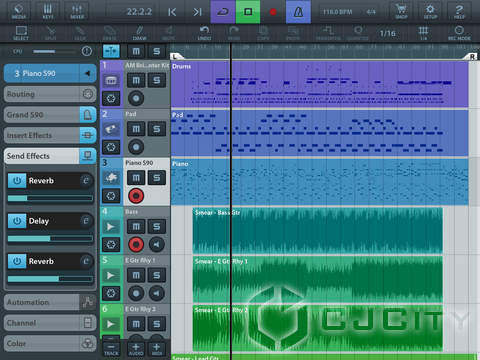Screen dimensions: 480x360
Task: Edit the Delay send effect
Action: click(86, 221)
